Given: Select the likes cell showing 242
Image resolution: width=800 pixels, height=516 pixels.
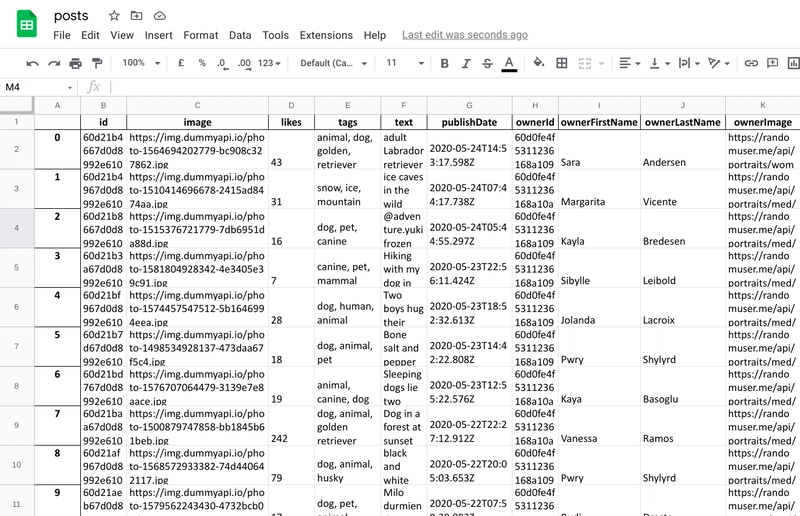Looking at the screenshot, I should pos(291,426).
